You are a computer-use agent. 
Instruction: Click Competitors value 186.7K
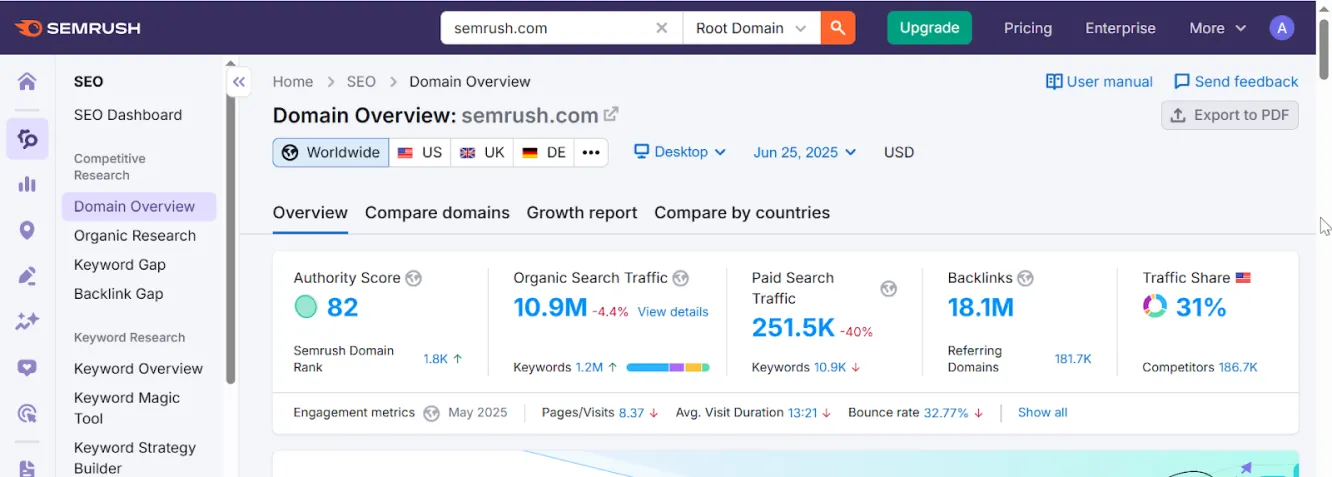(1238, 368)
